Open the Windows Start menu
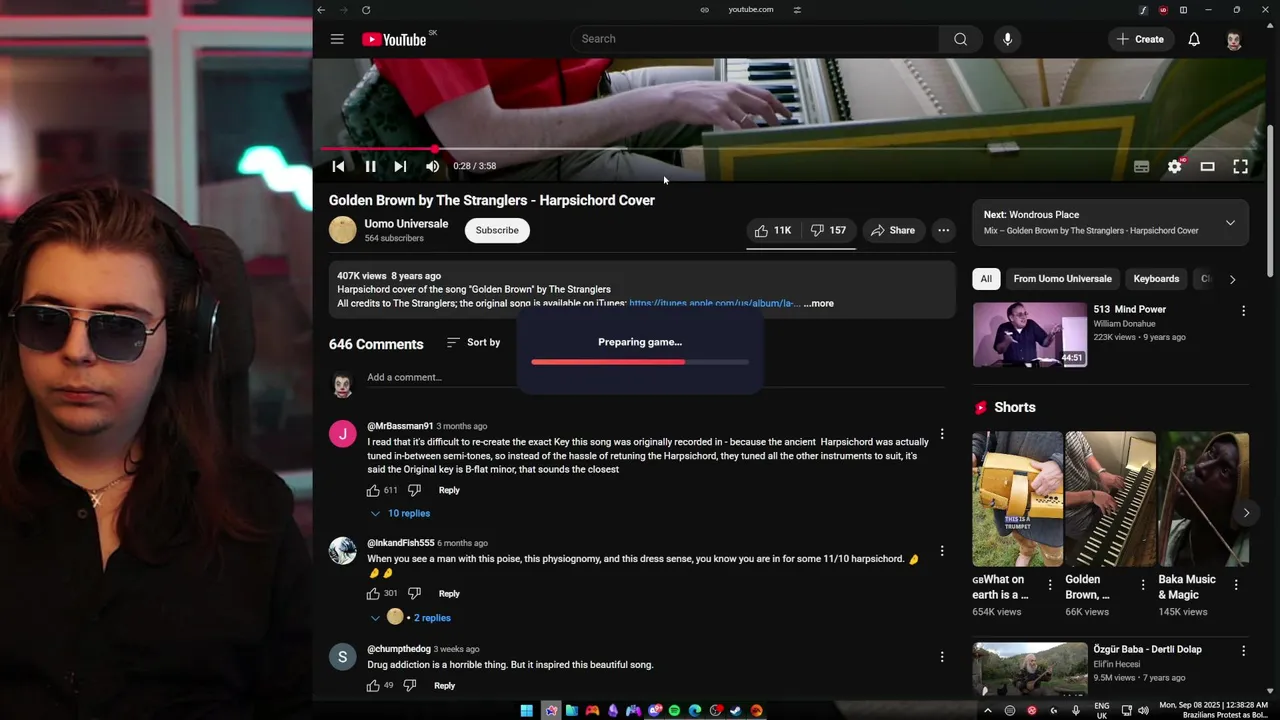 (526, 711)
